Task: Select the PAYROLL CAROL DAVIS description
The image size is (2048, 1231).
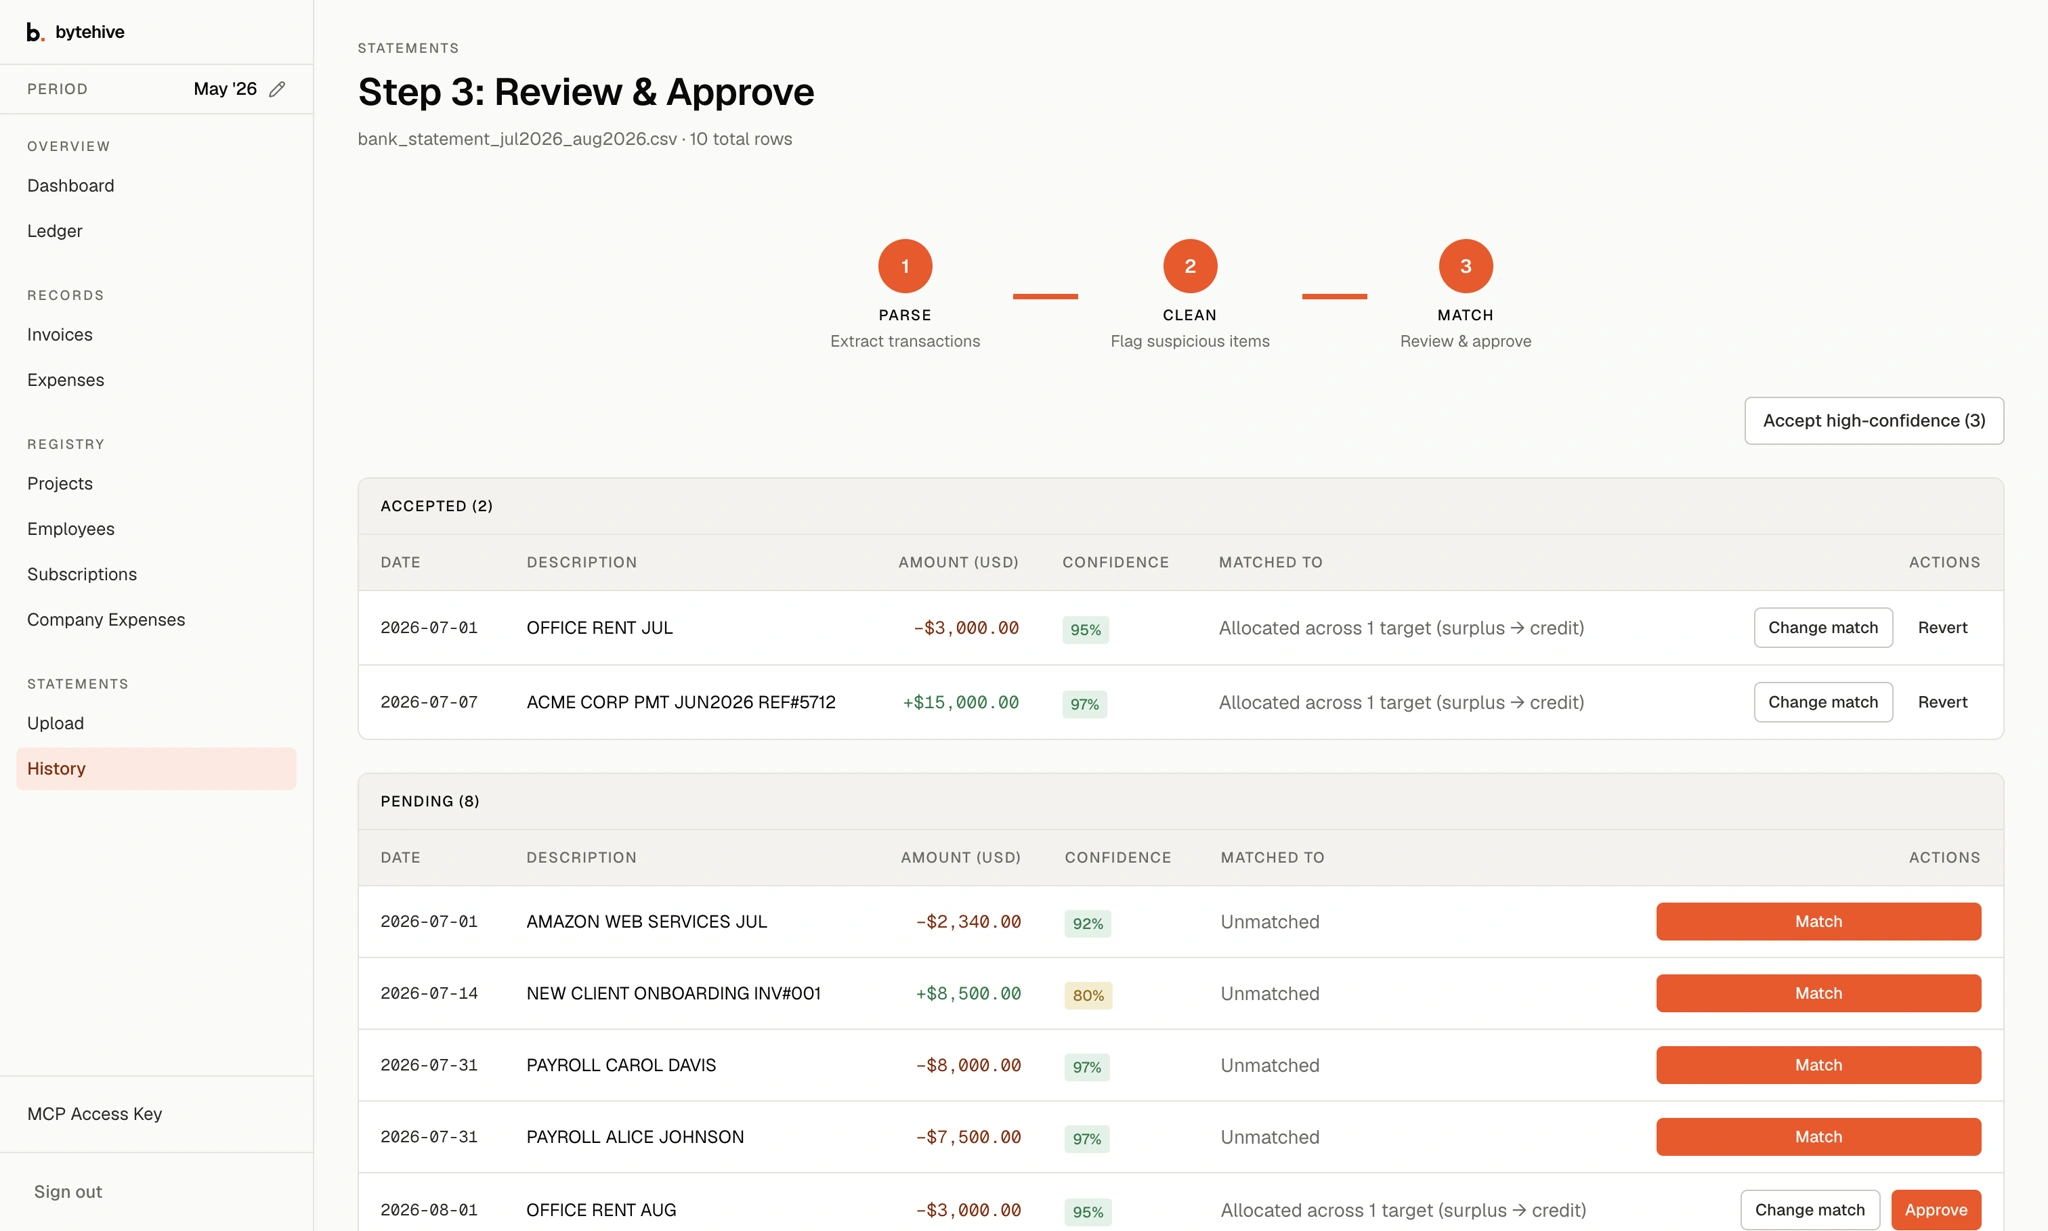Action: 622,1066
